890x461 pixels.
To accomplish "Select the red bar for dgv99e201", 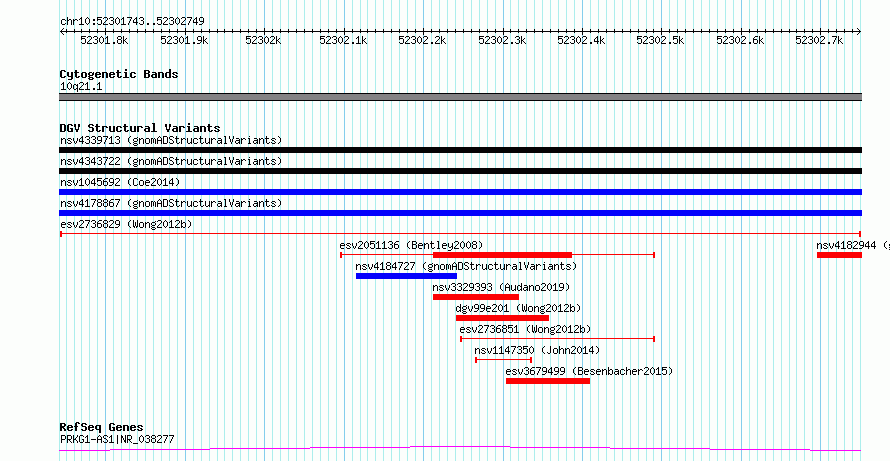I will pos(502,318).
